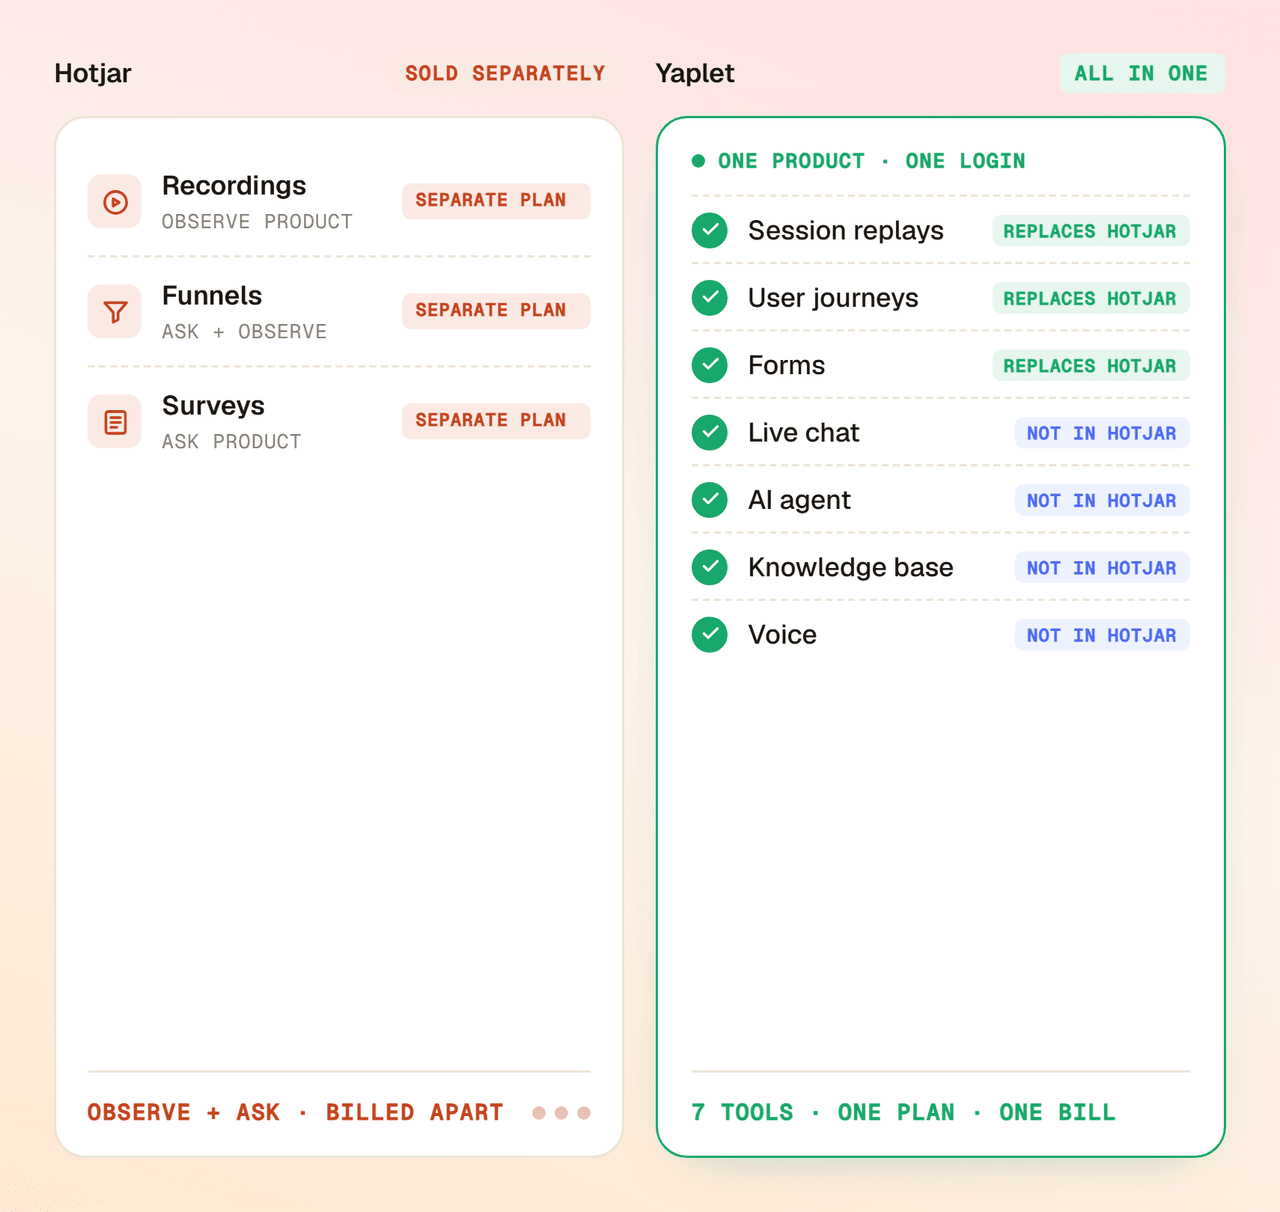Click the green check beside Knowledge base
This screenshot has height=1212, width=1280.
pos(710,568)
